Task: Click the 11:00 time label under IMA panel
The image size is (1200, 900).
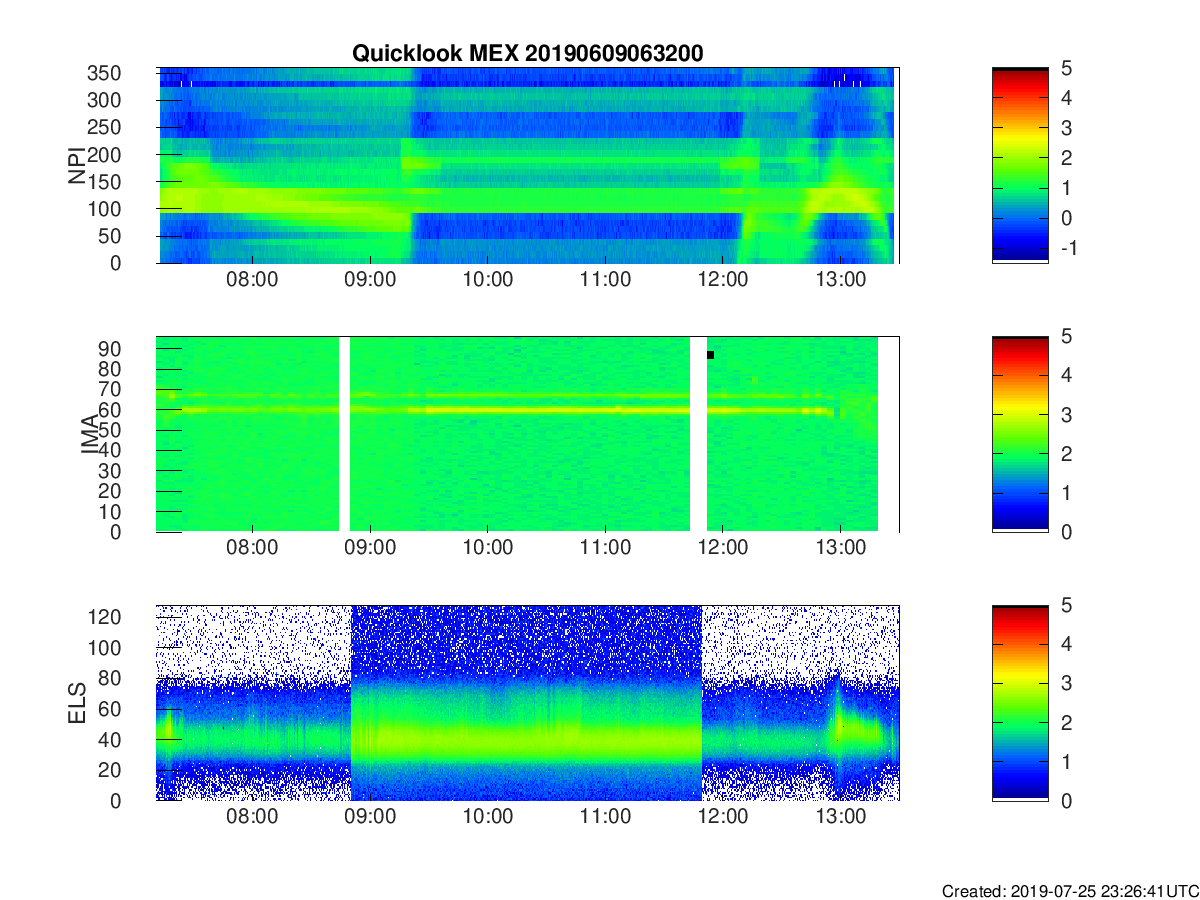Action: [x=605, y=550]
